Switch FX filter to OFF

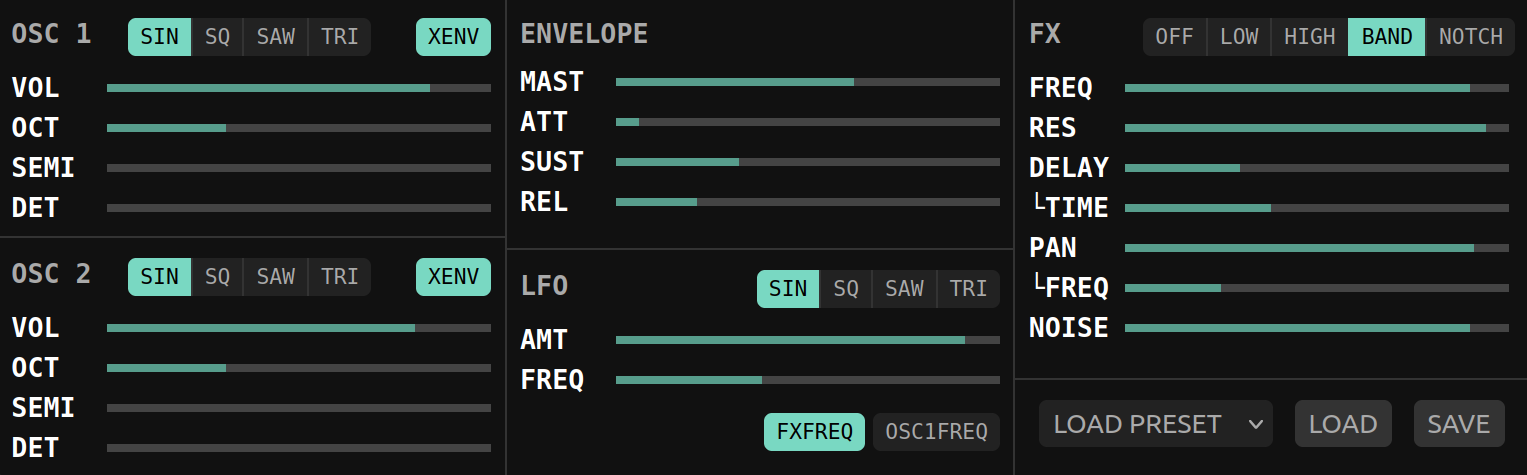(x=1174, y=37)
